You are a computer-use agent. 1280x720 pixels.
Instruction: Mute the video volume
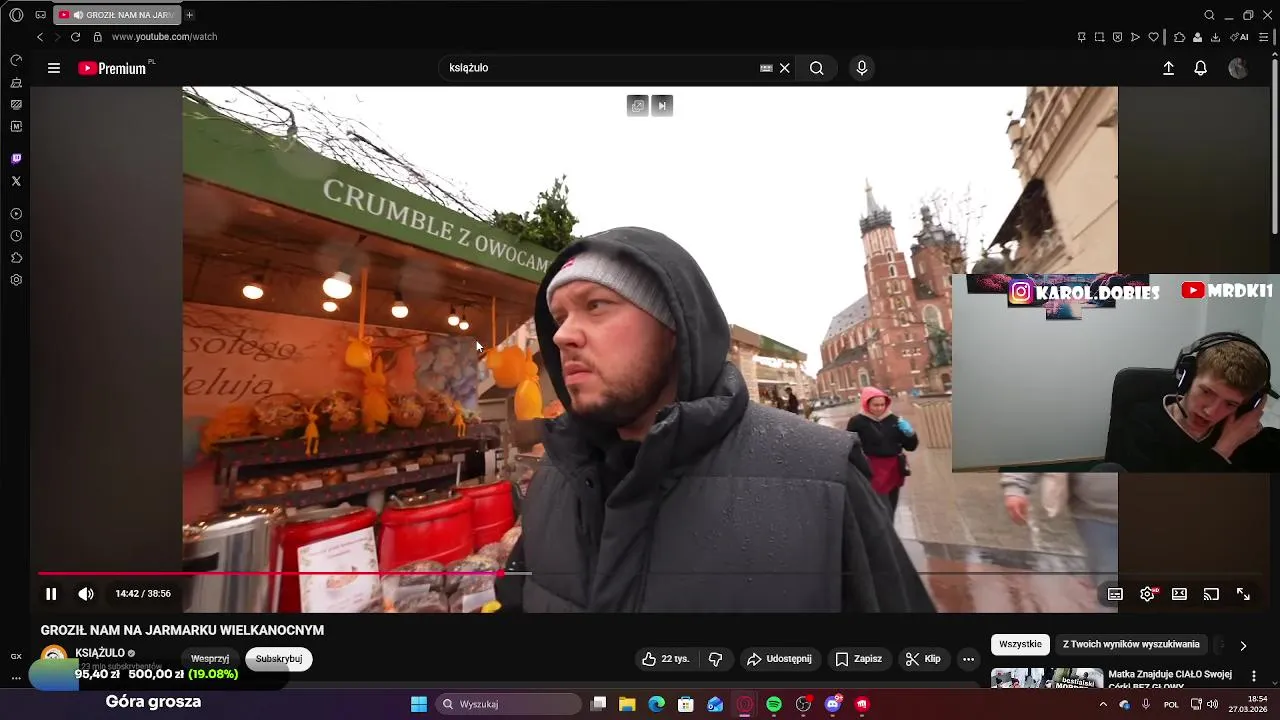pyautogui.click(x=86, y=594)
